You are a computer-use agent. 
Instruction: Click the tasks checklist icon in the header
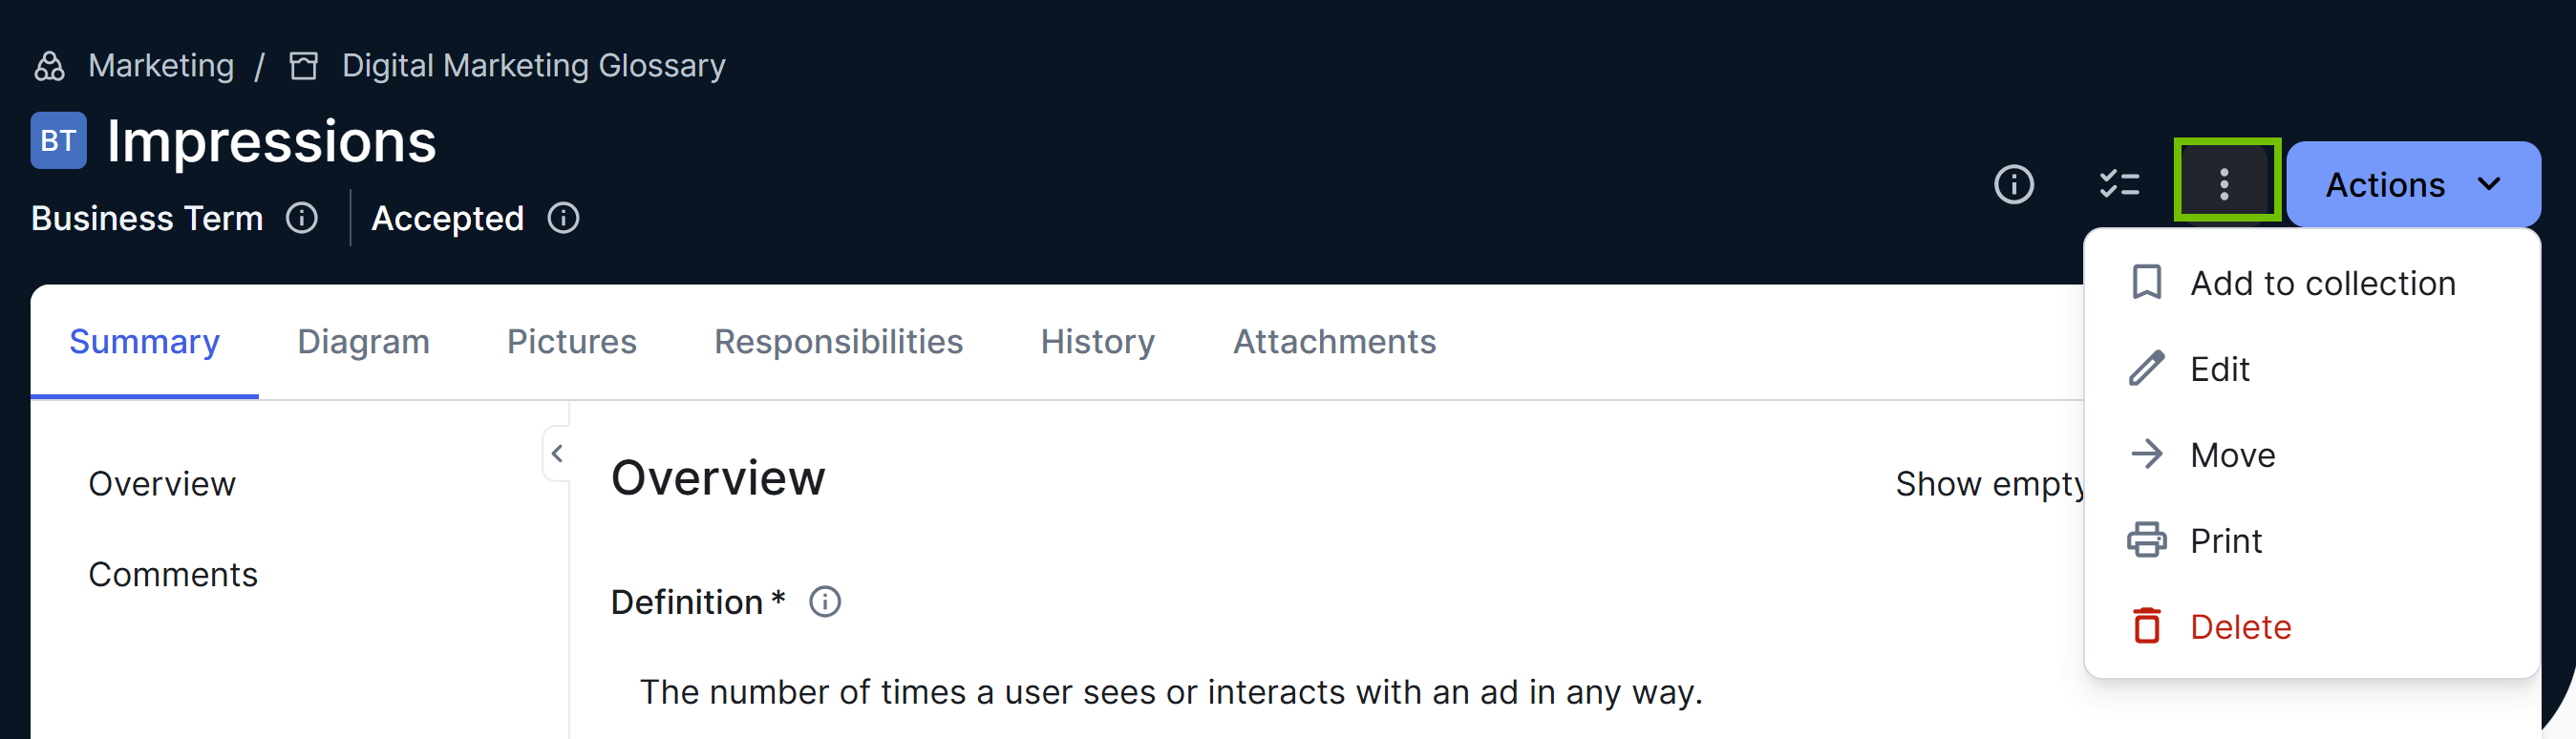[x=2120, y=183]
